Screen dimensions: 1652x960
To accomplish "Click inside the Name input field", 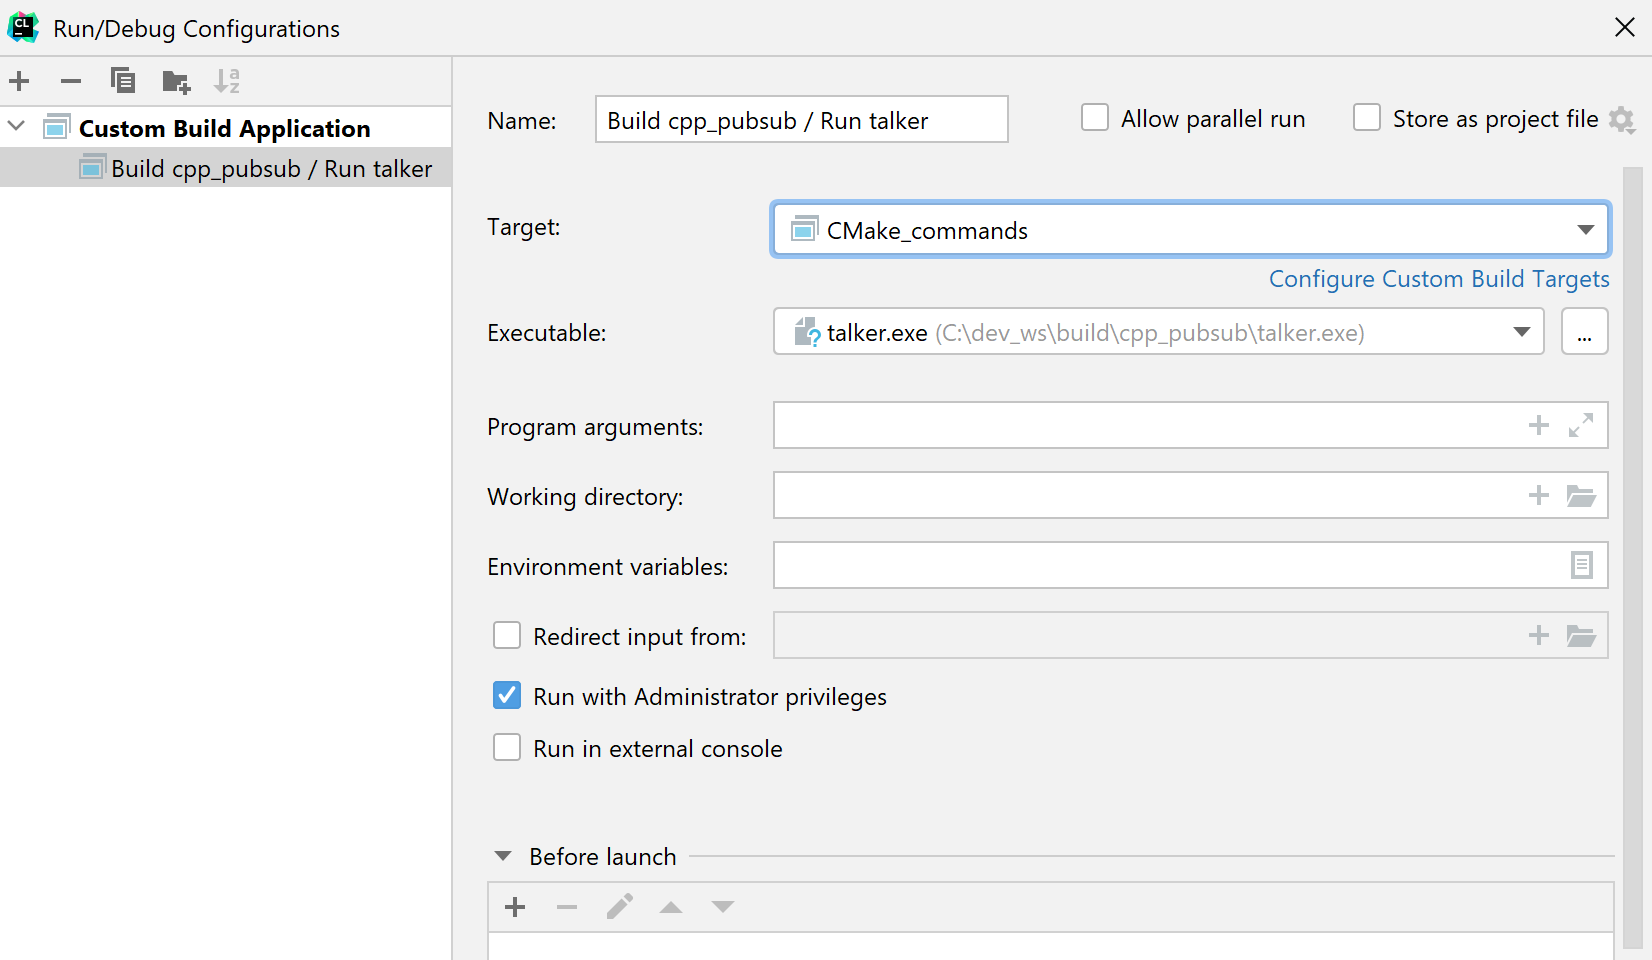I will [x=800, y=119].
